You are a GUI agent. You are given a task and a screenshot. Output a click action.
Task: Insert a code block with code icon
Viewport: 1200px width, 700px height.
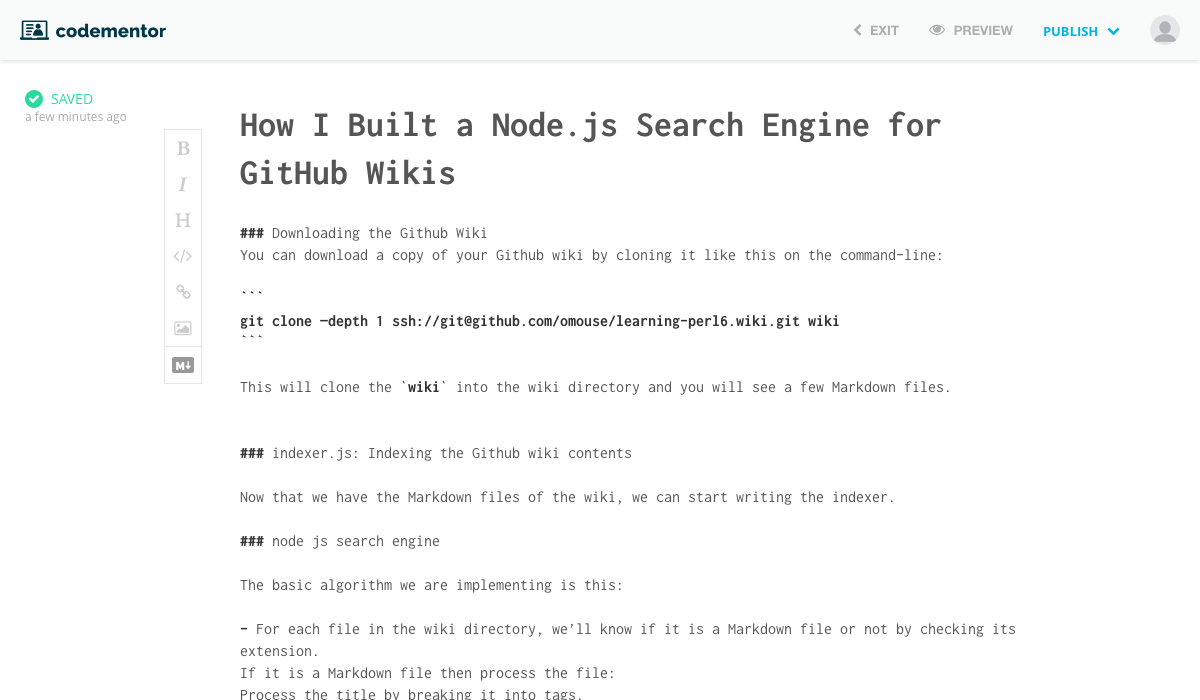tap(183, 256)
